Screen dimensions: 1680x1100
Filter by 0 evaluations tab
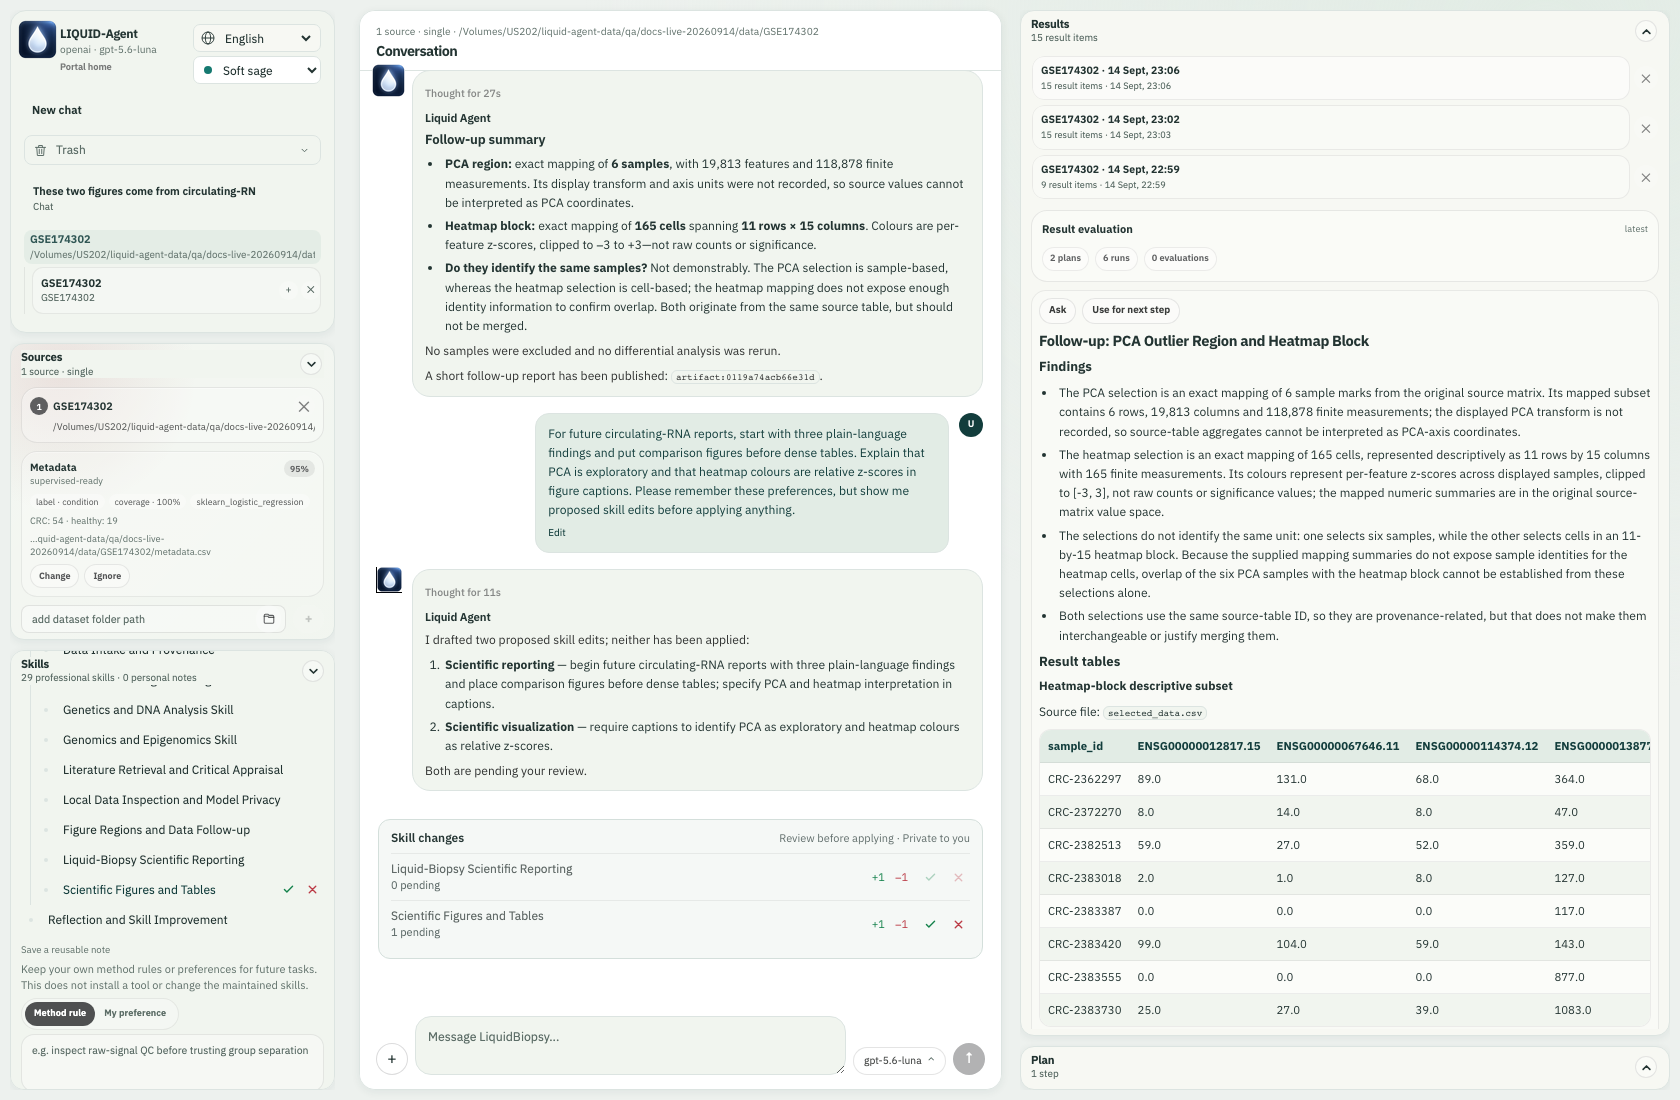pyautogui.click(x=1180, y=258)
